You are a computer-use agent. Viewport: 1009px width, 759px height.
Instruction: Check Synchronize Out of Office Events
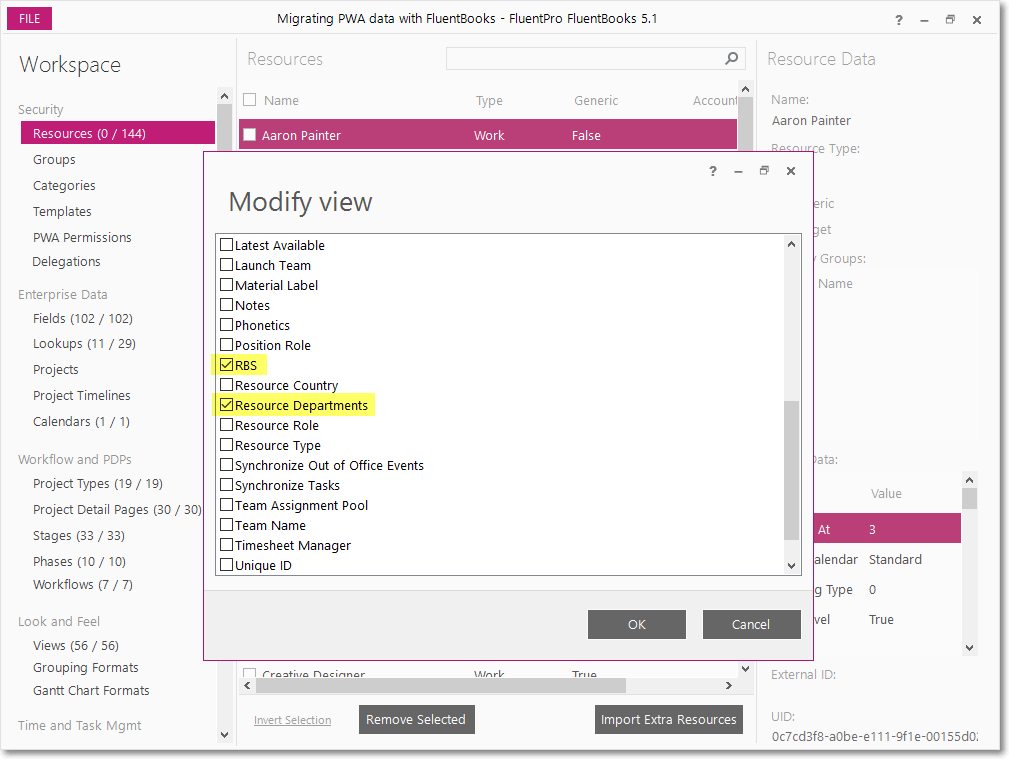227,465
